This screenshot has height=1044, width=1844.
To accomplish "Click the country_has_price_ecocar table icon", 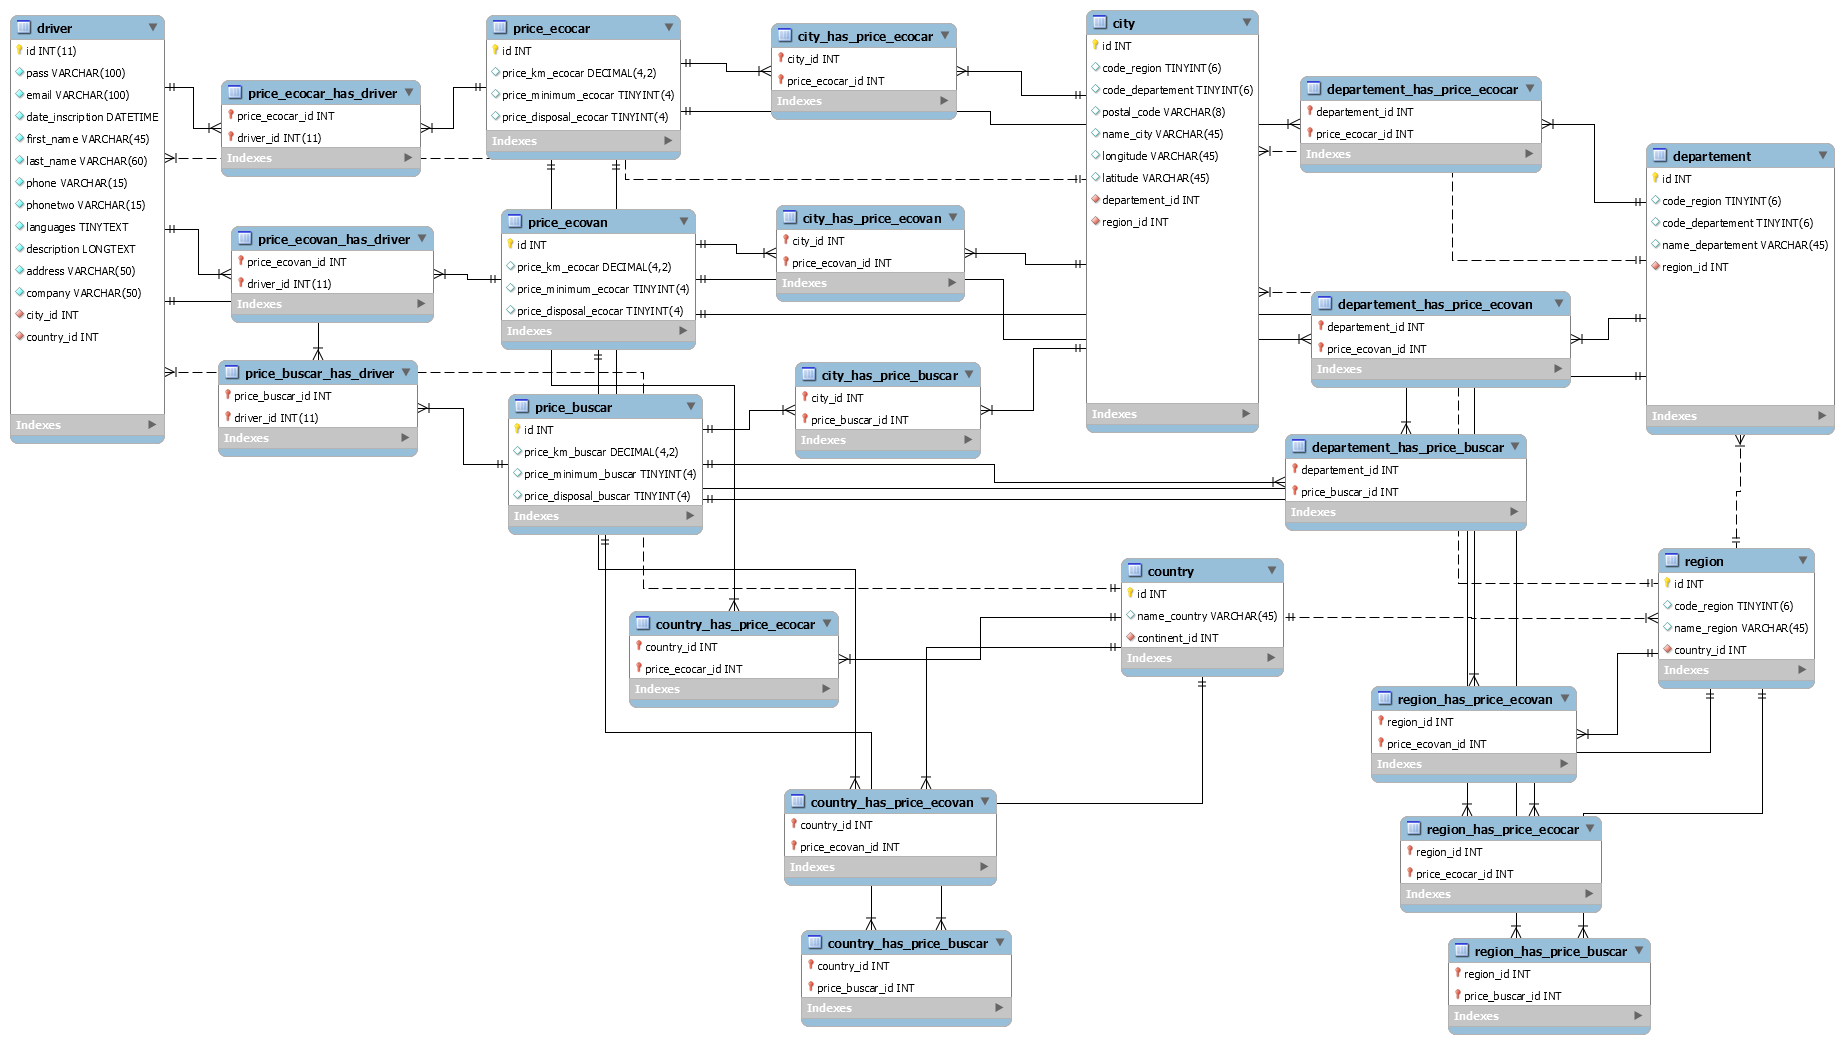I will point(643,624).
